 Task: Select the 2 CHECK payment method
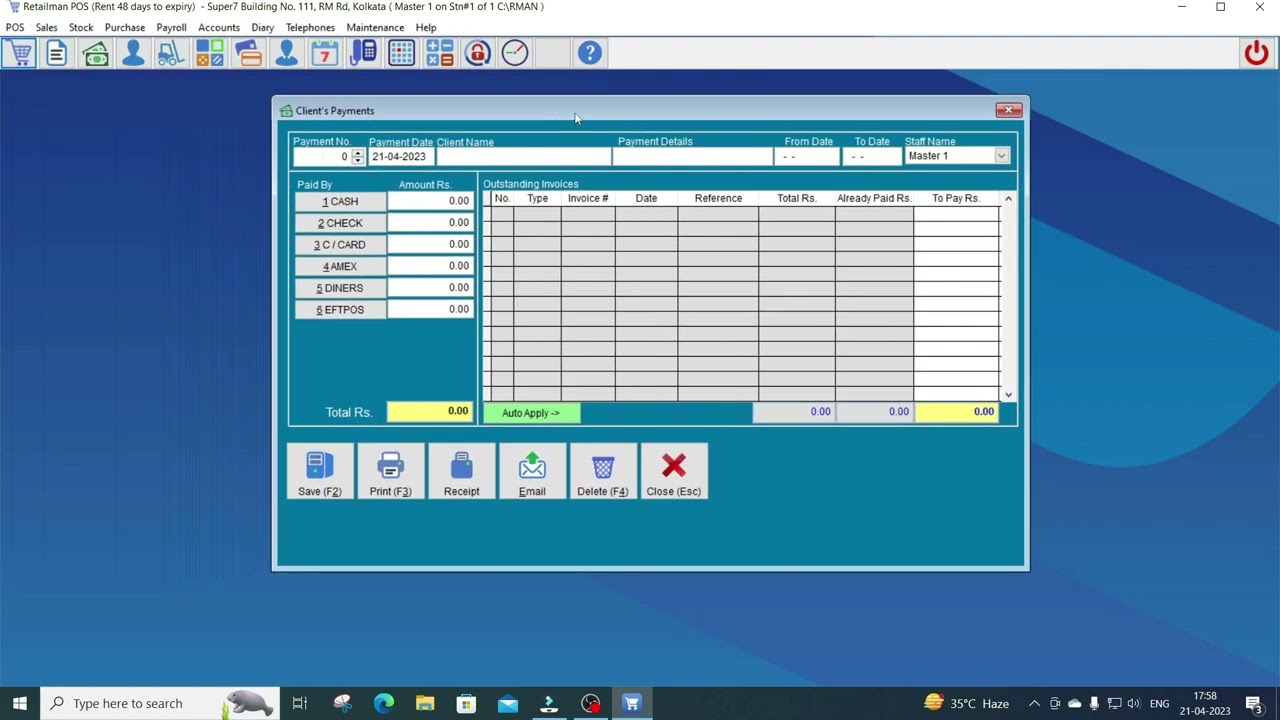click(x=340, y=223)
